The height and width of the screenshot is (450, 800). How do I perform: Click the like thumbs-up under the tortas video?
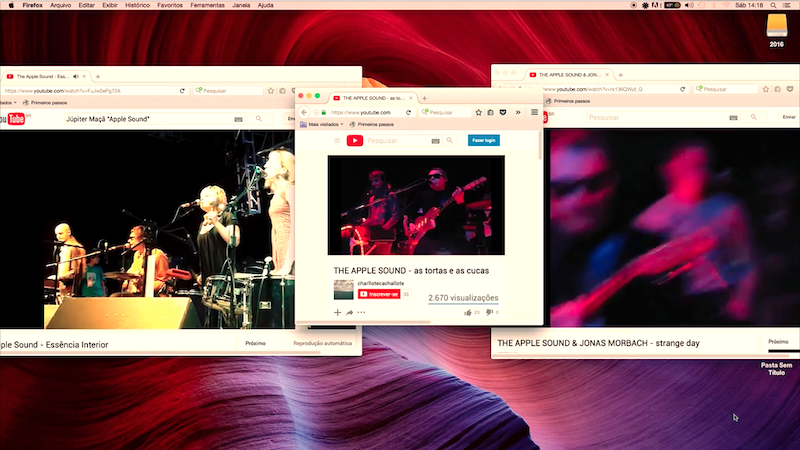click(468, 313)
